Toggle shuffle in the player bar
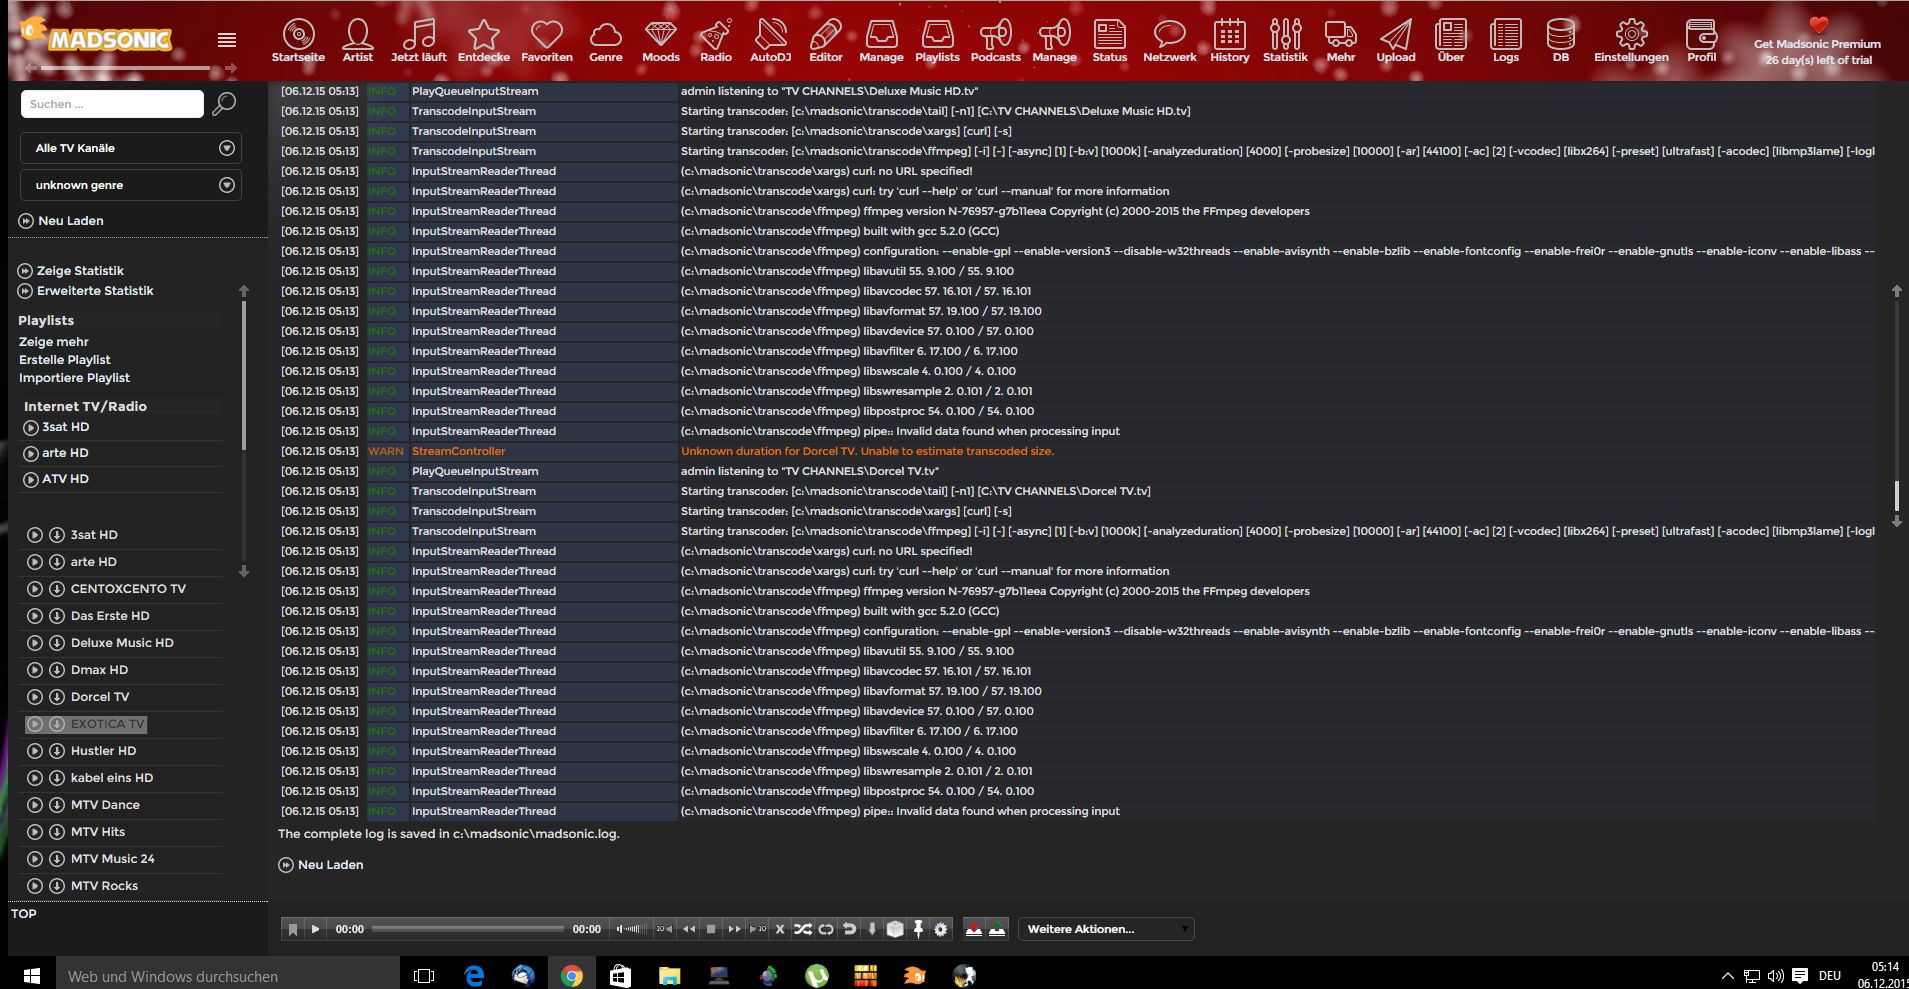Image resolution: width=1909 pixels, height=989 pixels. (803, 929)
